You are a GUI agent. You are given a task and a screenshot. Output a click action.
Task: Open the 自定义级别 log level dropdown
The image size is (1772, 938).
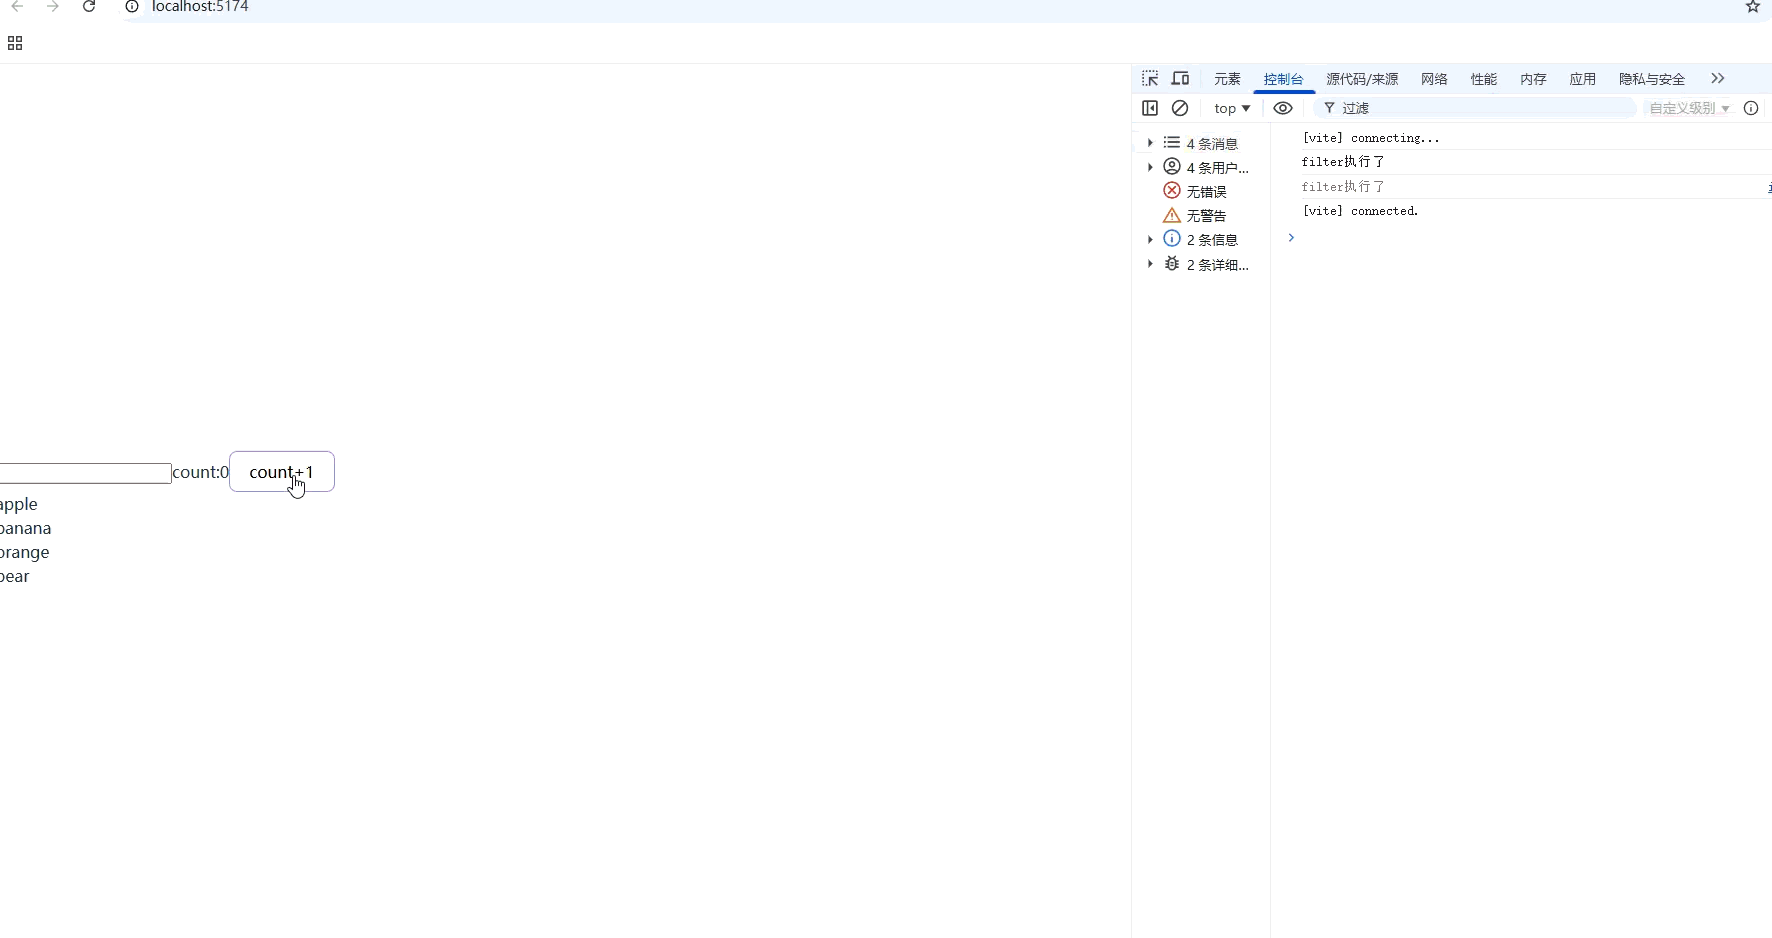pyautogui.click(x=1689, y=108)
